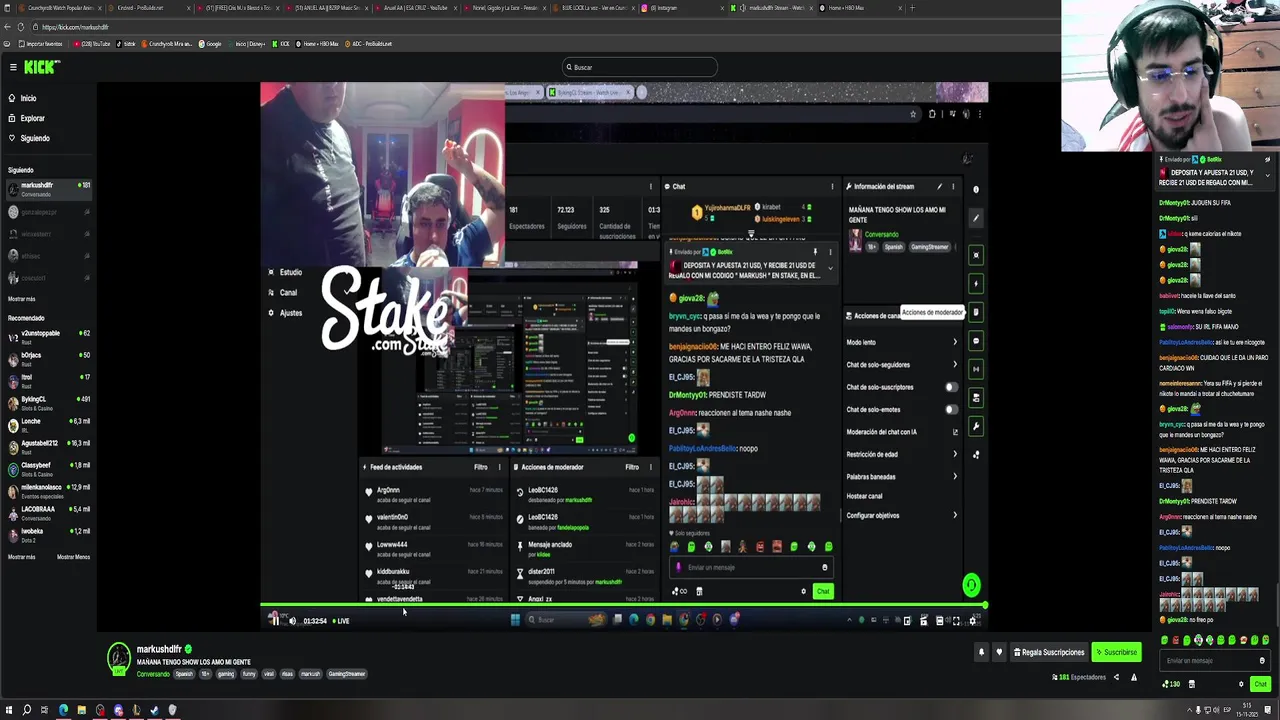Toggle theater mode in video player
This screenshot has height=720, width=1280.
tap(940, 621)
